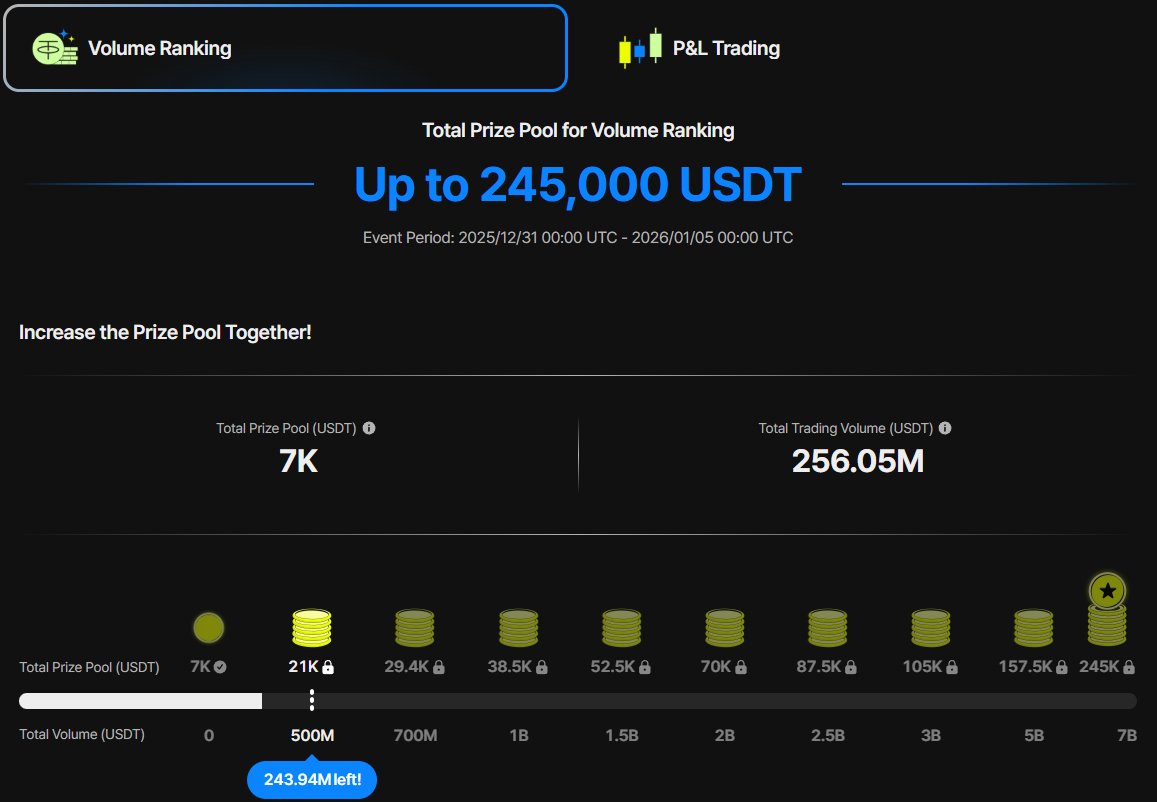Click the '52.5K' prize tier label
Image resolution: width=1157 pixels, height=802 pixels.
pyautogui.click(x=612, y=666)
